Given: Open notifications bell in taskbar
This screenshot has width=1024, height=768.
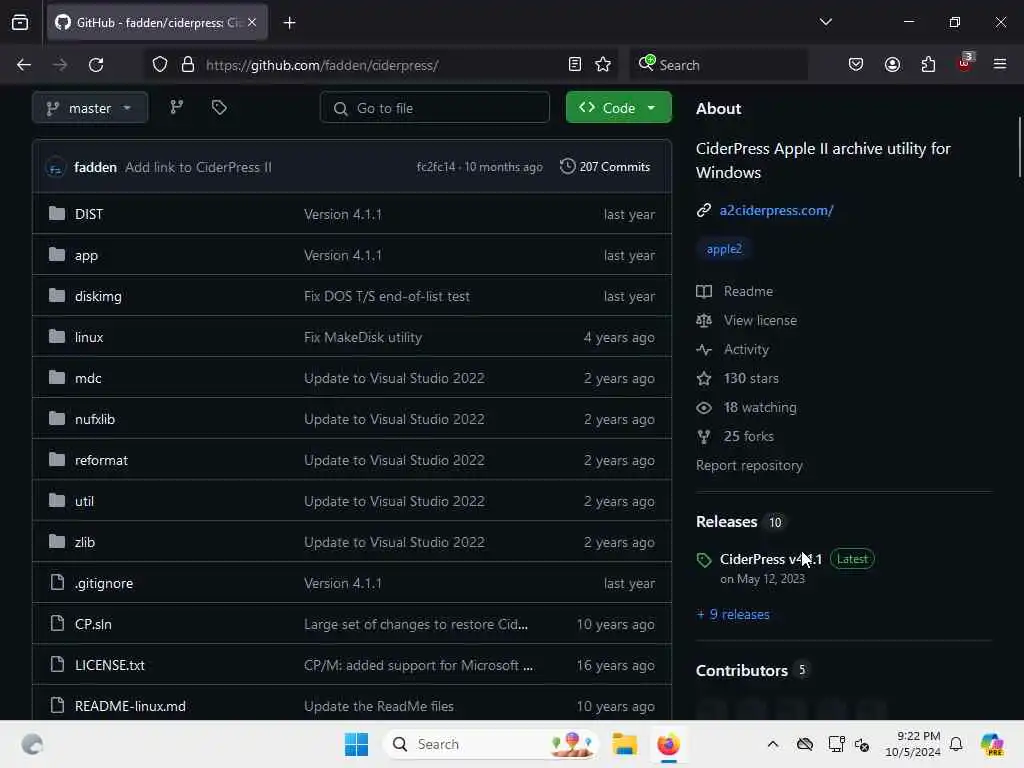Looking at the screenshot, I should (956, 744).
